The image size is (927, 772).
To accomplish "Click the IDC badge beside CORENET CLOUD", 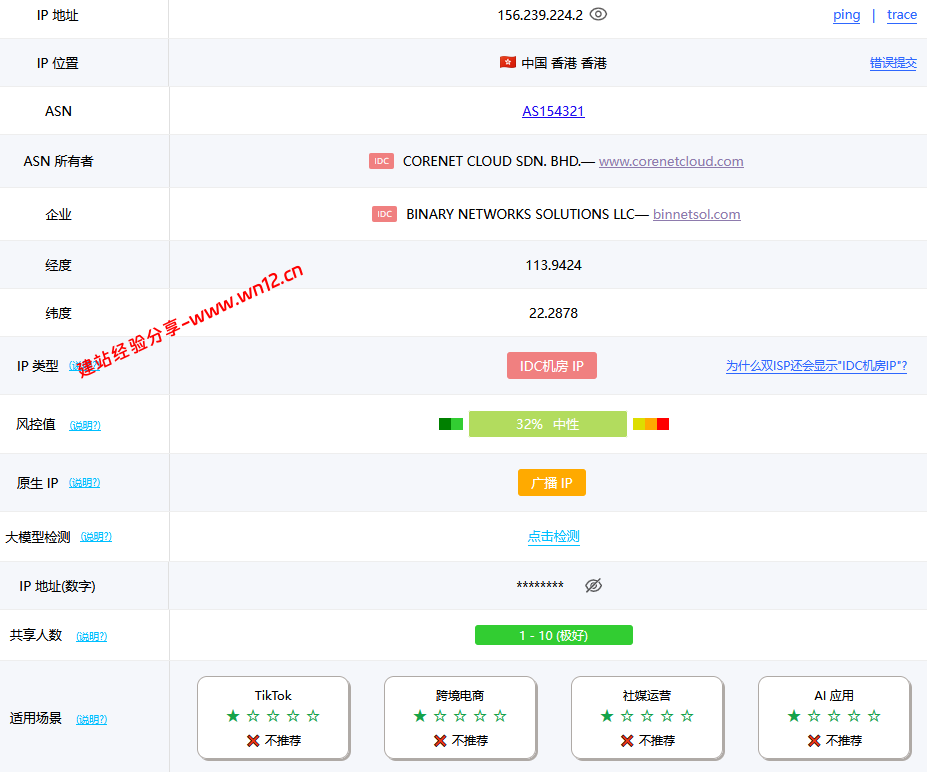I will (381, 161).
